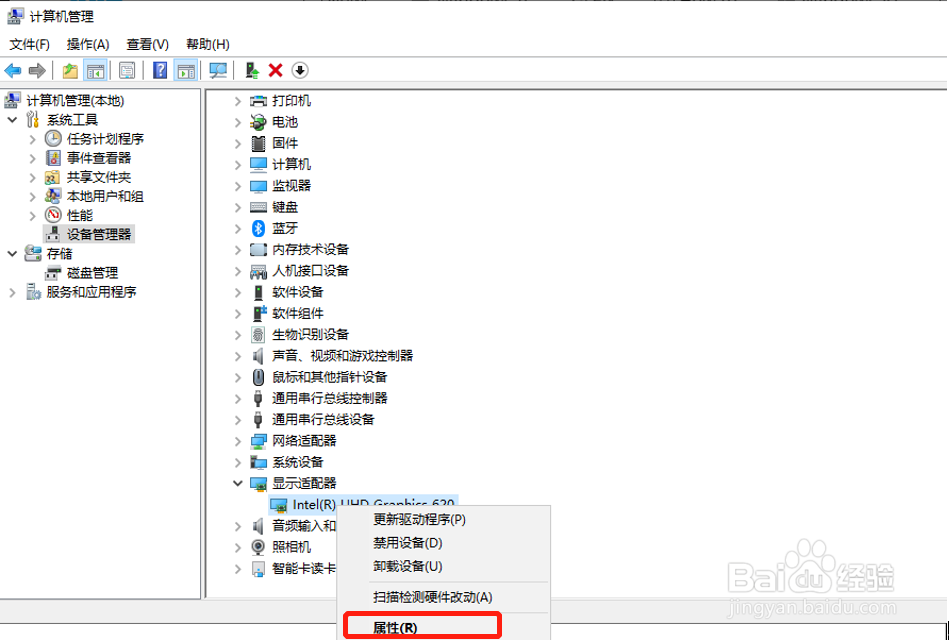Click the Properties toolbar icon
The image size is (949, 640).
click(126, 70)
